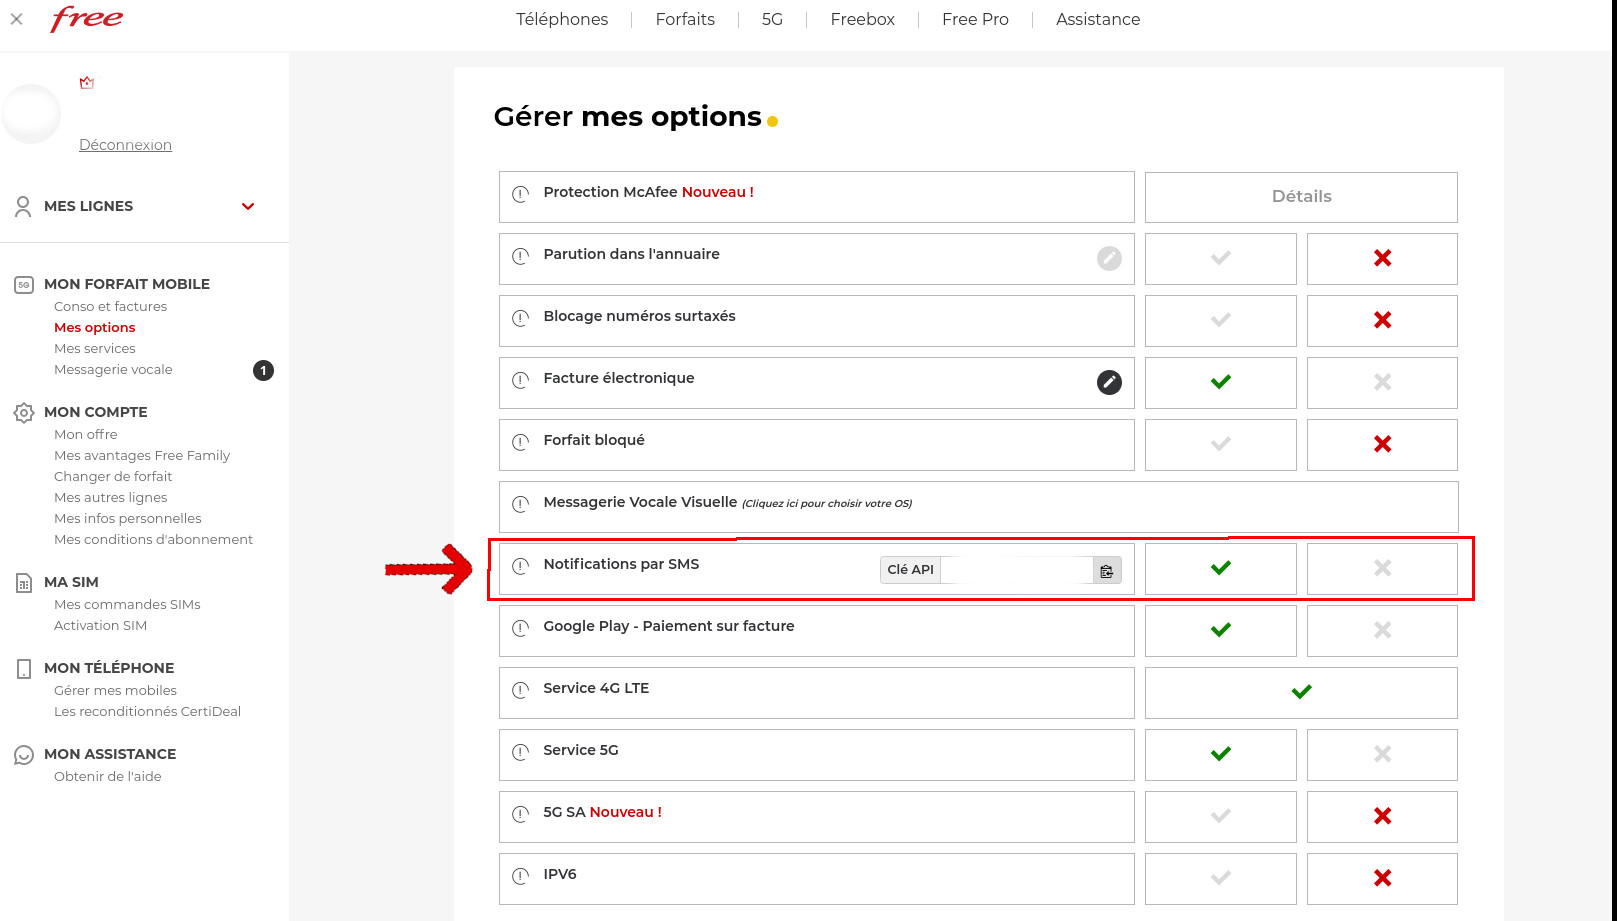This screenshot has width=1617, height=921.
Task: Enable Blocage numéros surtaxés with checkmark
Action: 1220,320
